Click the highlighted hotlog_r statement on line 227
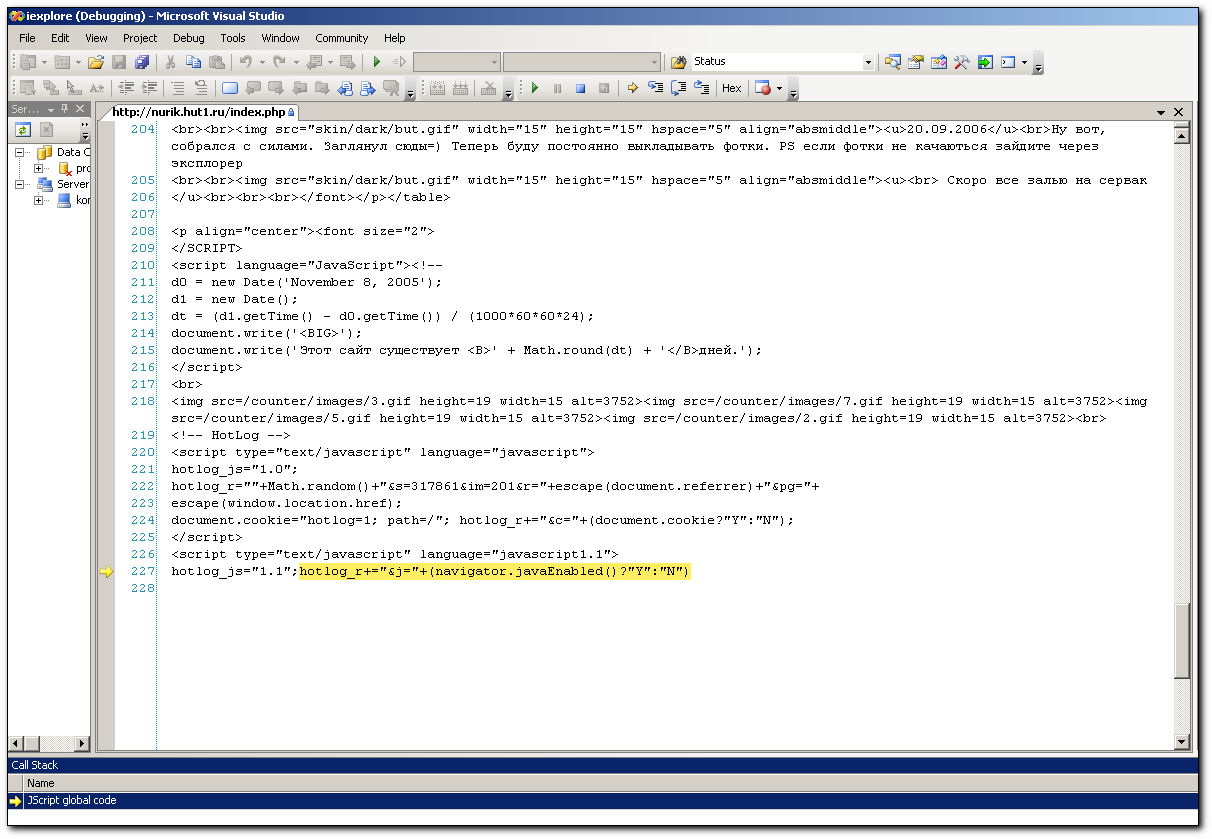The width and height of the screenshot is (1212, 839). pos(495,571)
